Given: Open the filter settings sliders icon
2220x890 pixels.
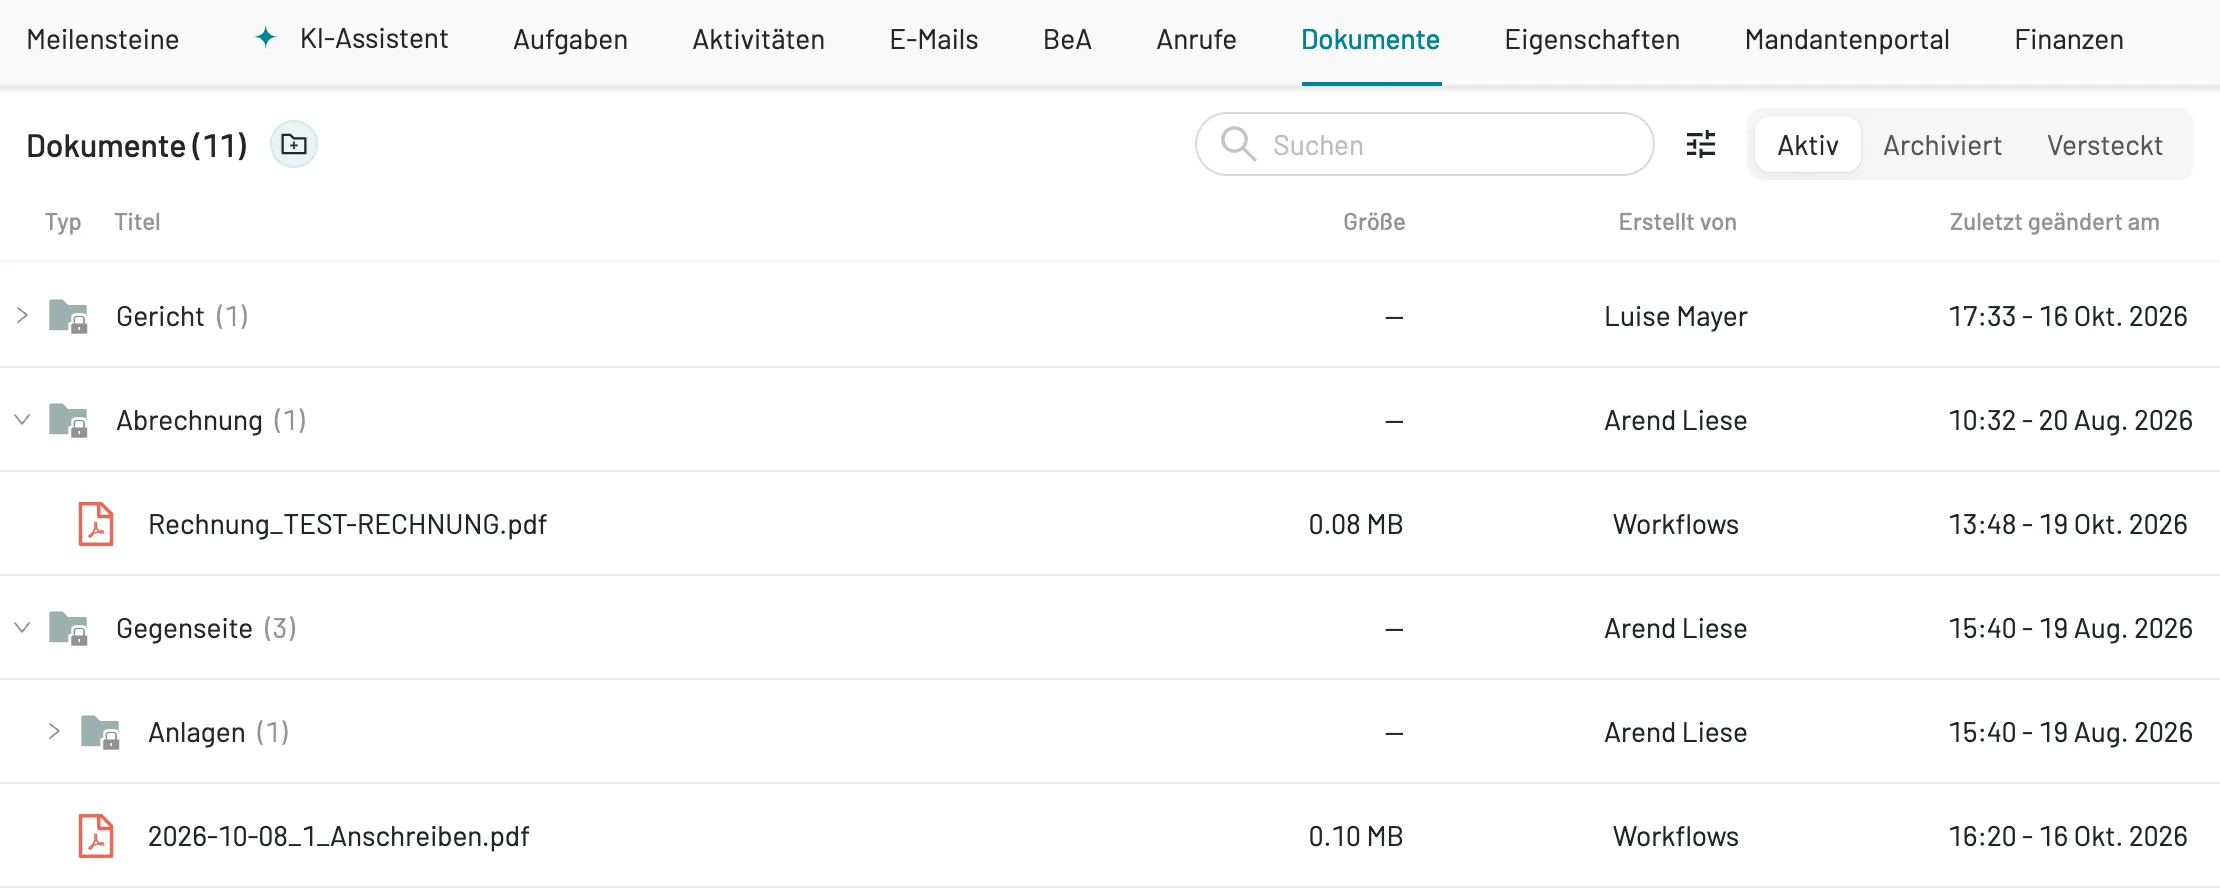Looking at the screenshot, I should pyautogui.click(x=1701, y=145).
